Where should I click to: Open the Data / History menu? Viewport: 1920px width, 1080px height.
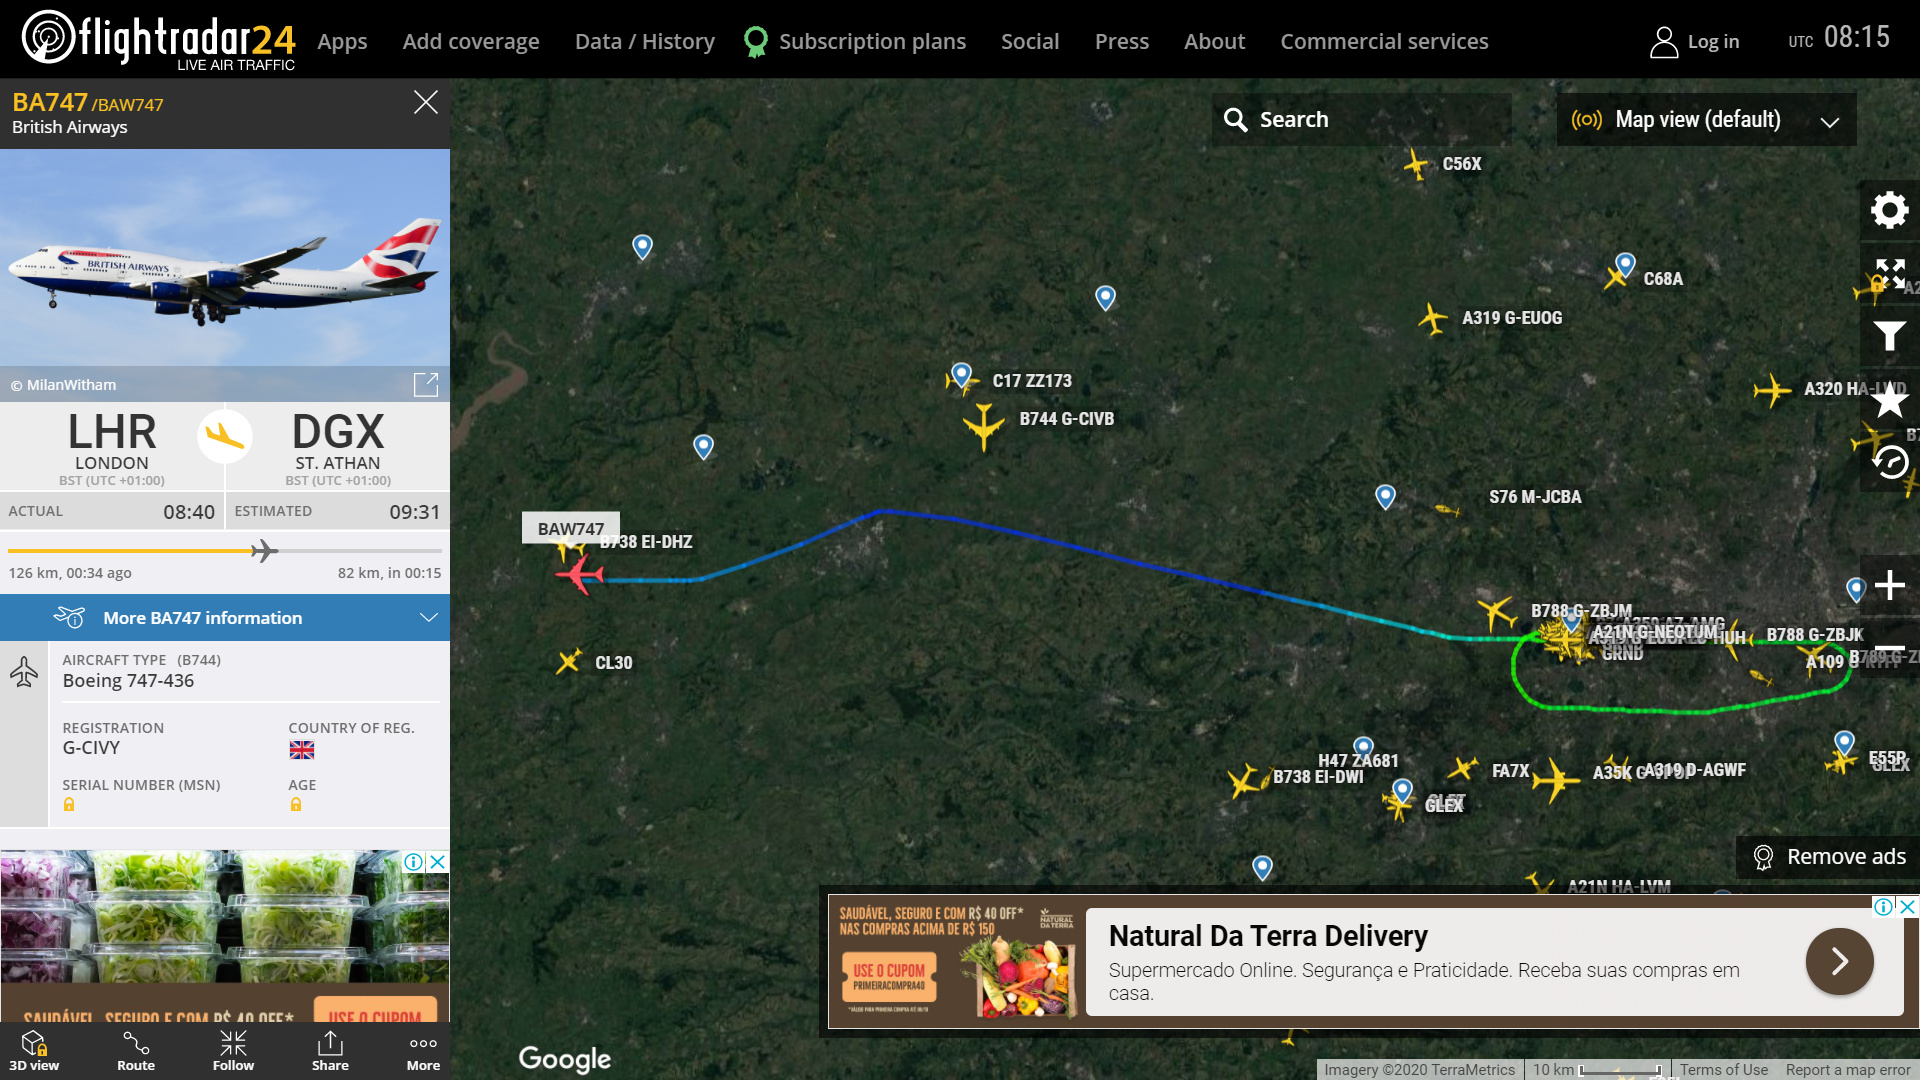(x=644, y=41)
